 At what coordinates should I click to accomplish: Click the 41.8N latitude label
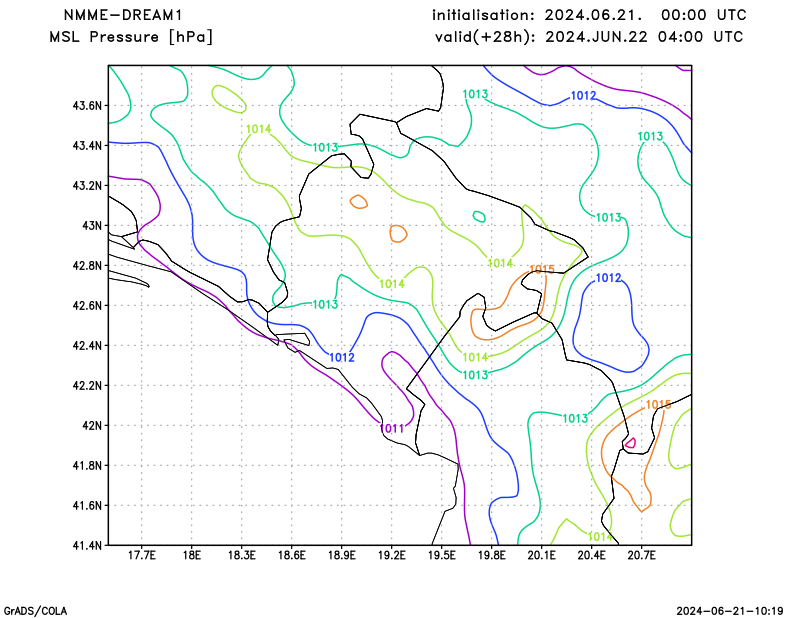tap(87, 465)
